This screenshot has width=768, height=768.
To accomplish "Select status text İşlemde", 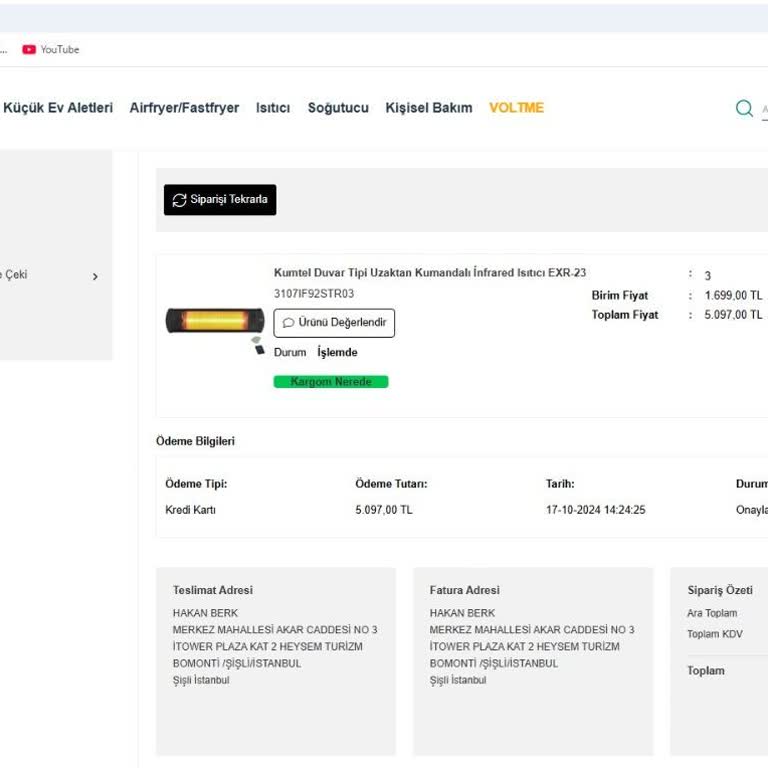I will point(337,352).
